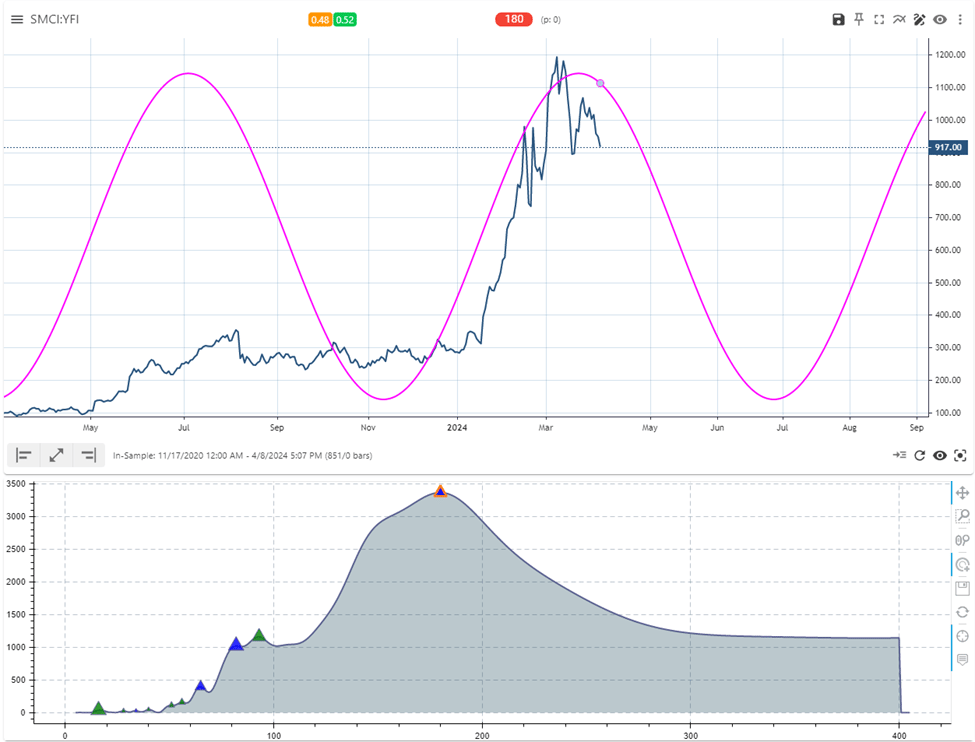The height and width of the screenshot is (742, 975).
Task: Save the spectrum plot image
Action: click(962, 588)
